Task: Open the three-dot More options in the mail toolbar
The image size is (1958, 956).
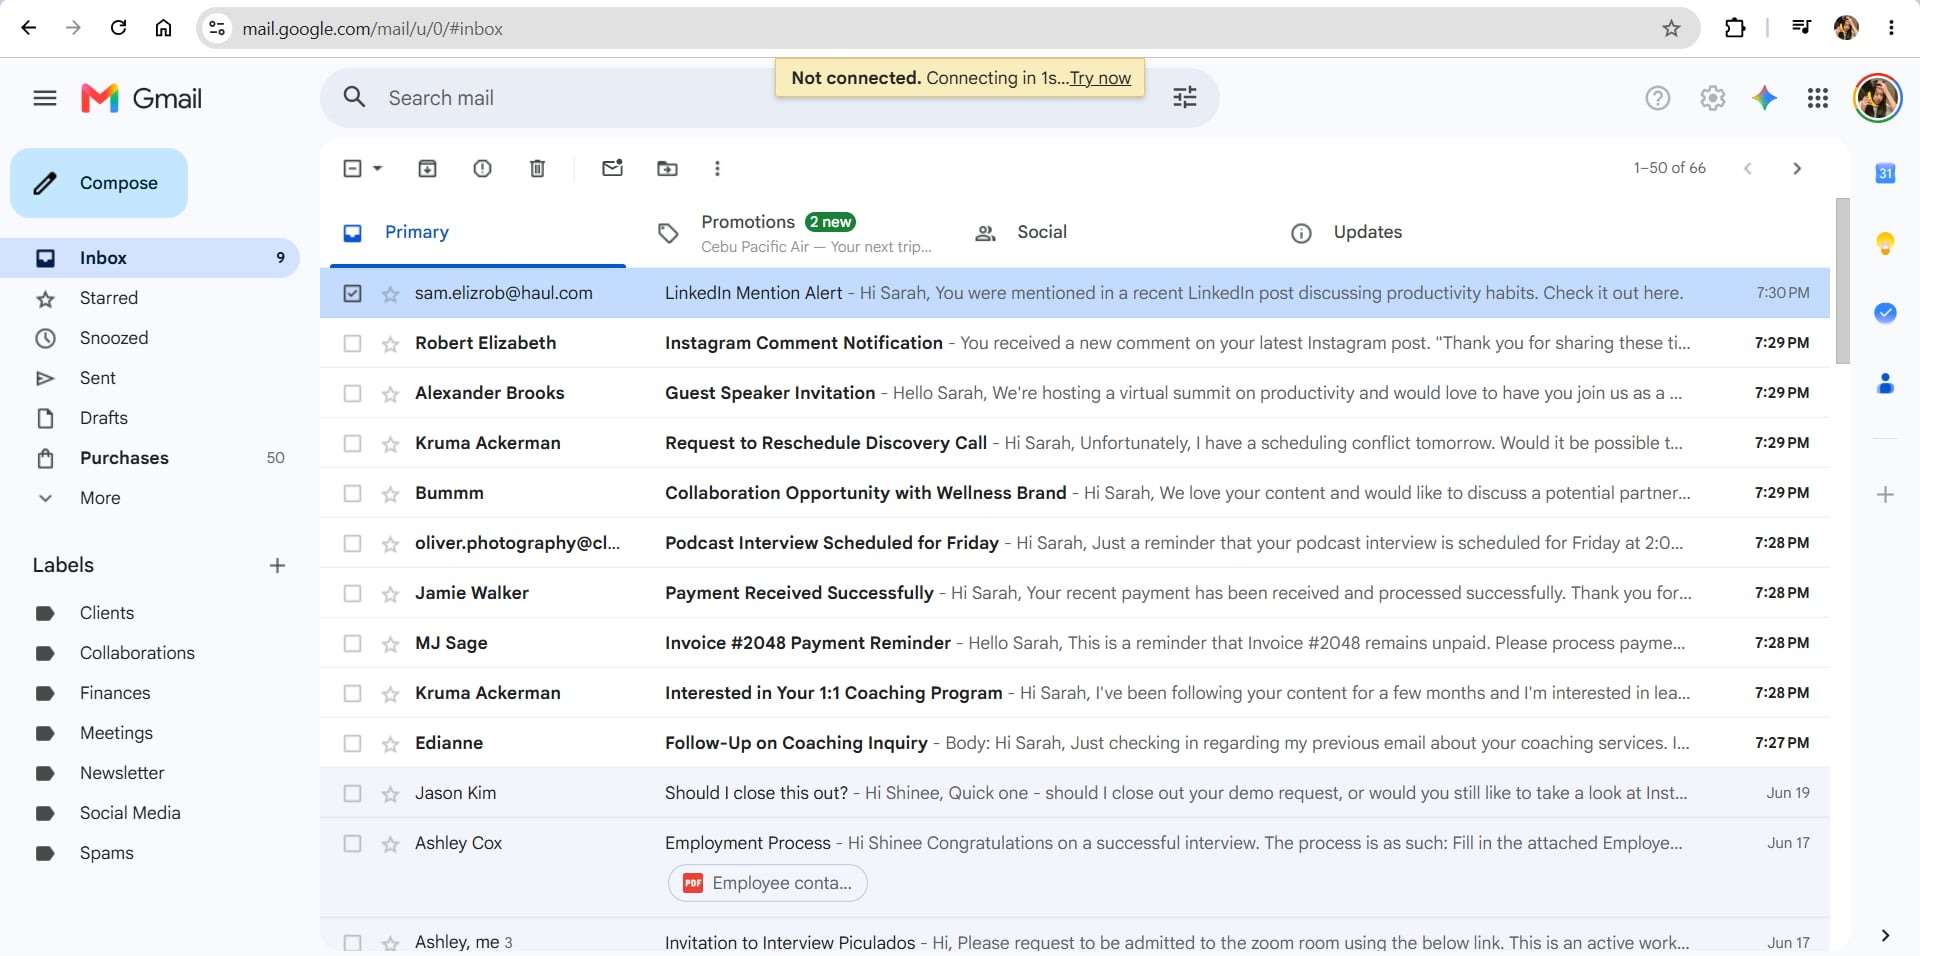Action: point(717,168)
